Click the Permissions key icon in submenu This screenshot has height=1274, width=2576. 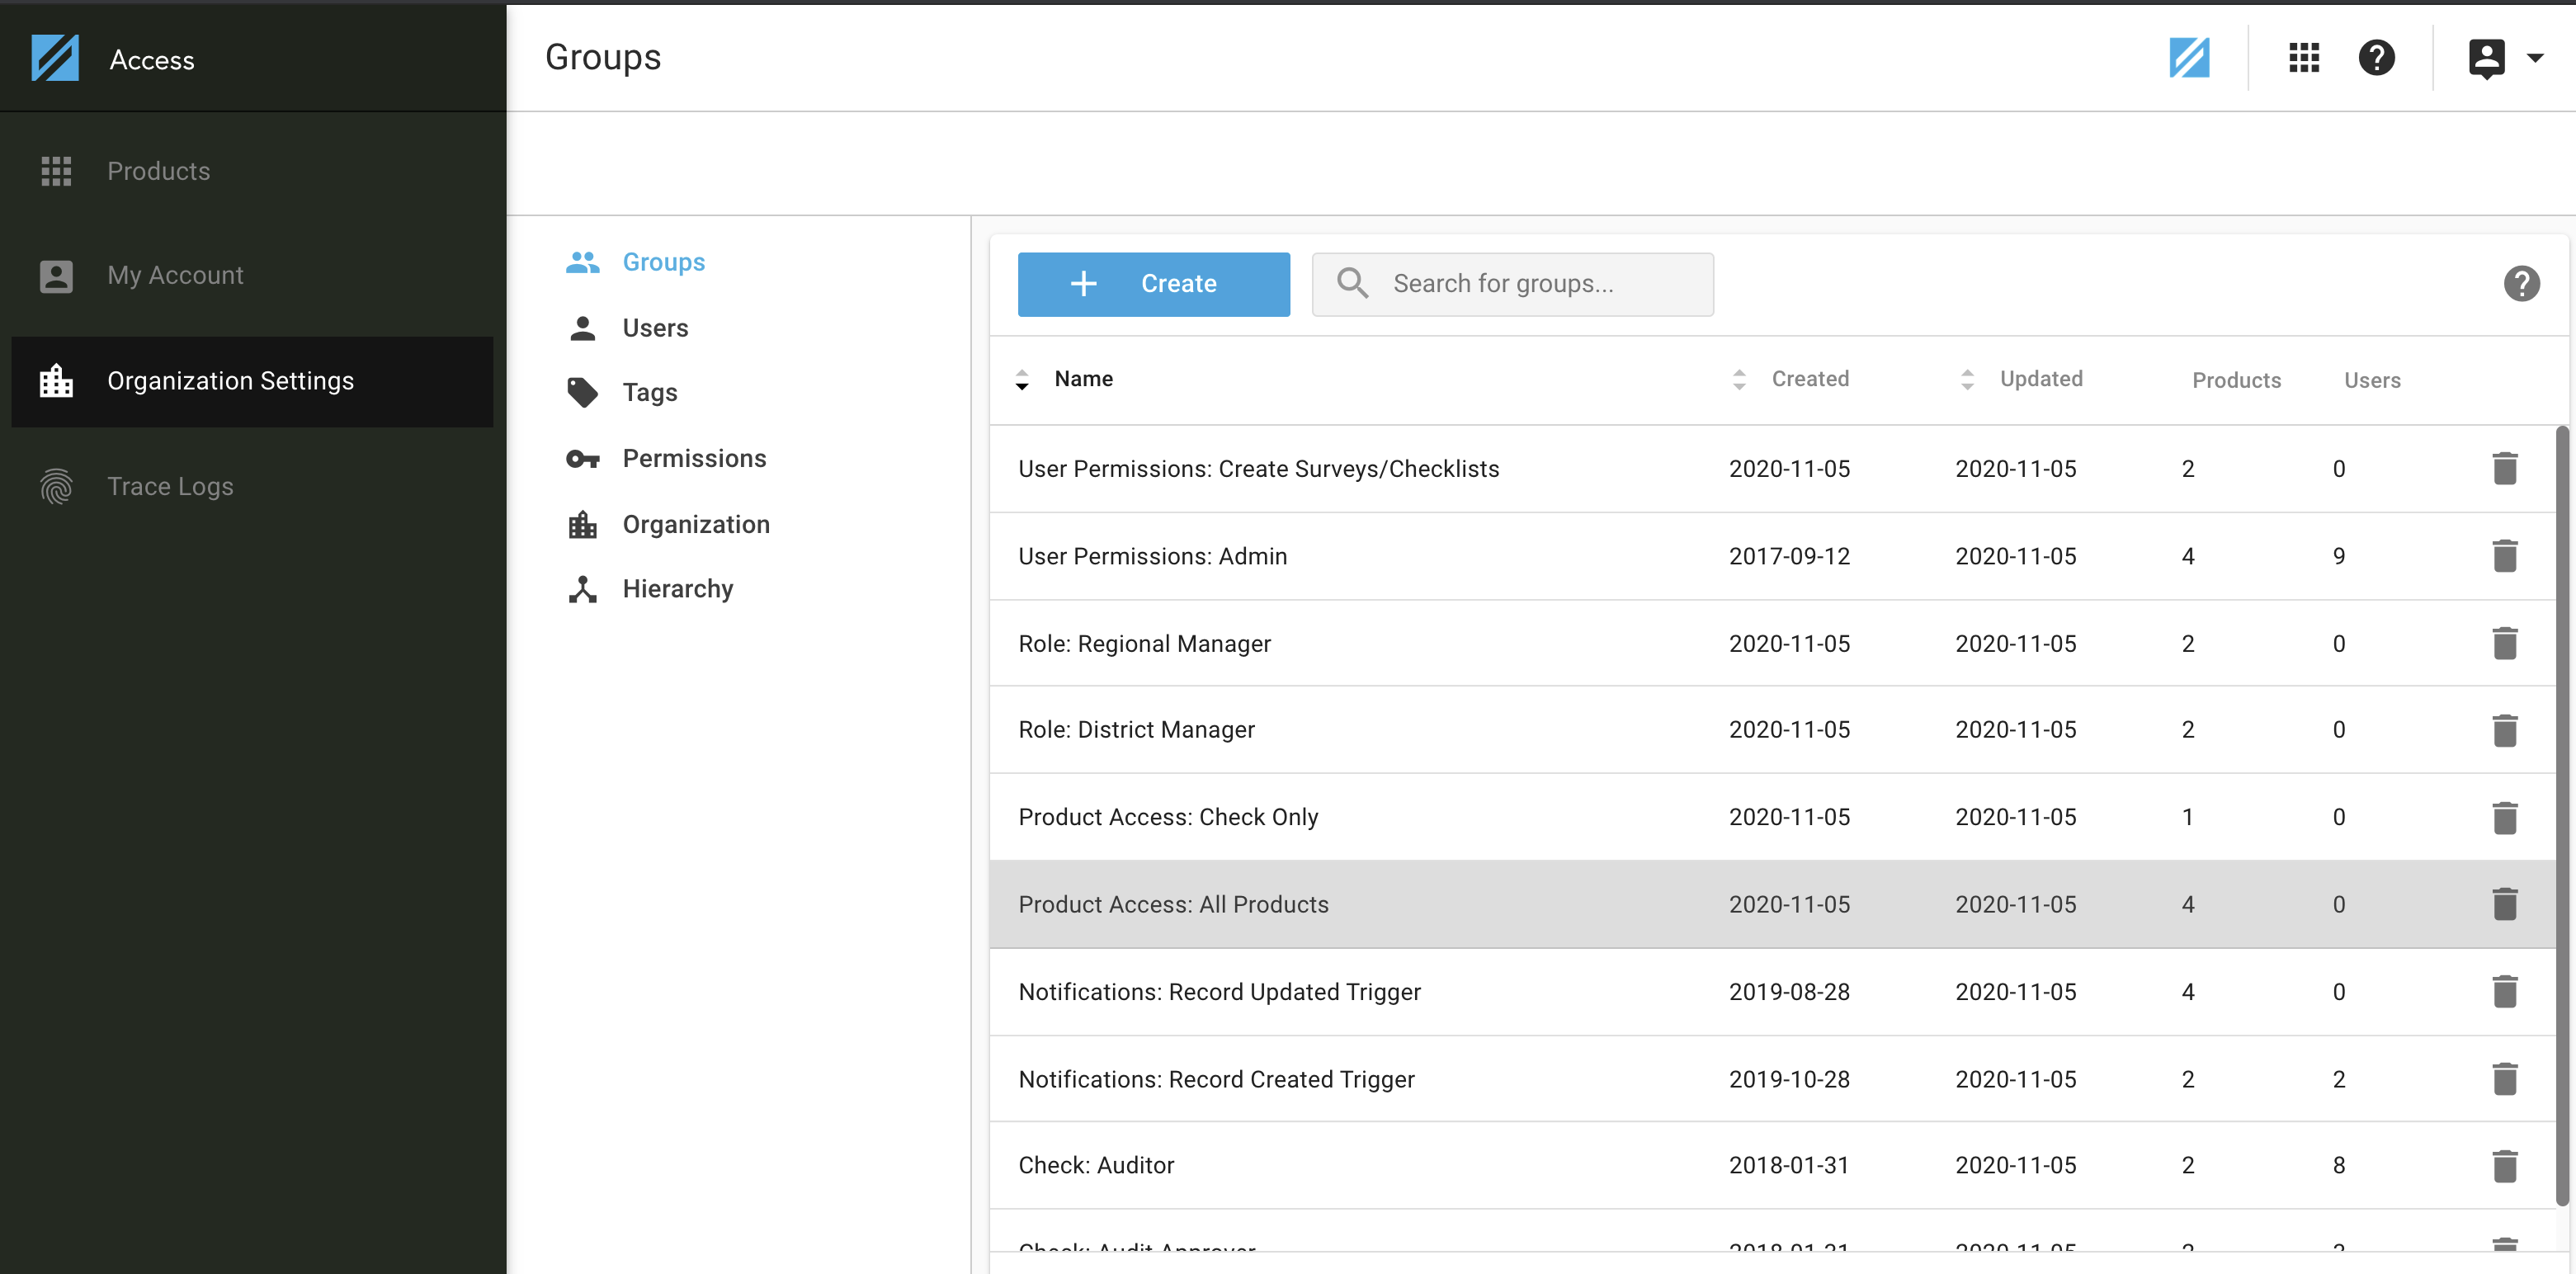pos(583,459)
